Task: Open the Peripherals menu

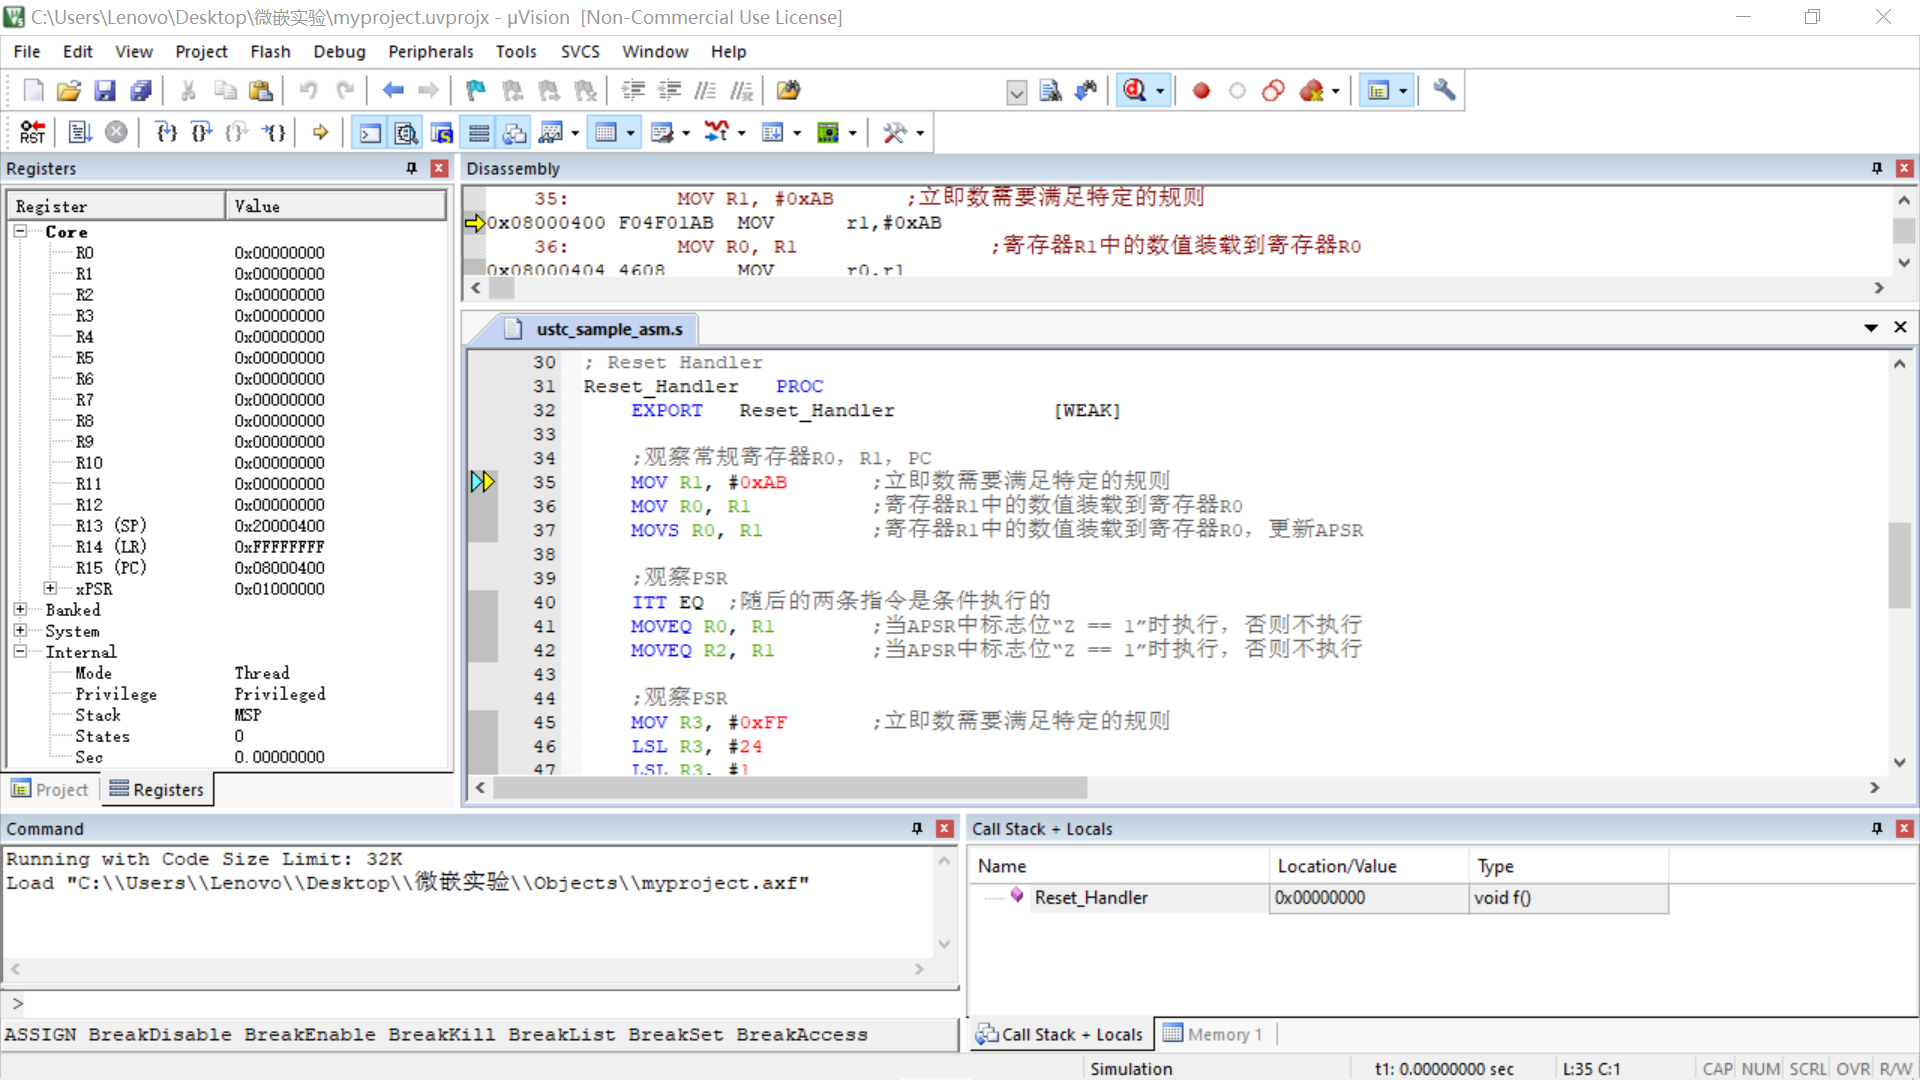Action: 430,52
